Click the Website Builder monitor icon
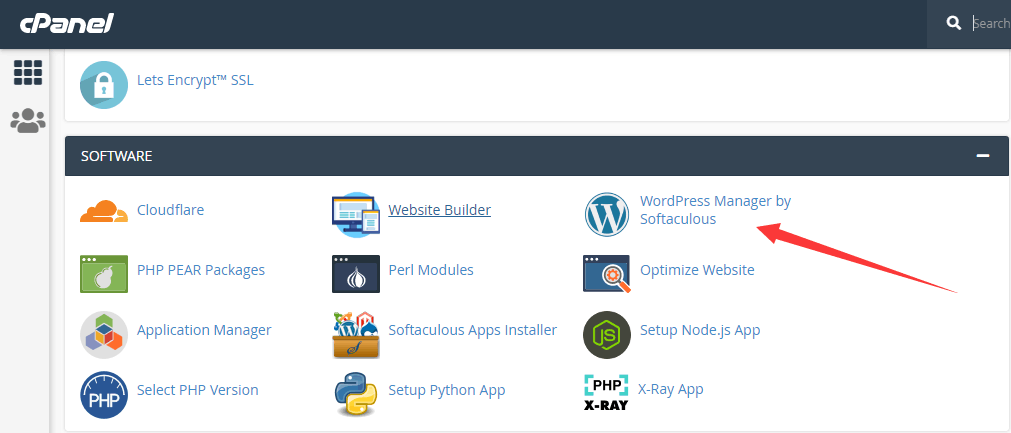Image resolution: width=1011 pixels, height=433 pixels. [x=356, y=215]
